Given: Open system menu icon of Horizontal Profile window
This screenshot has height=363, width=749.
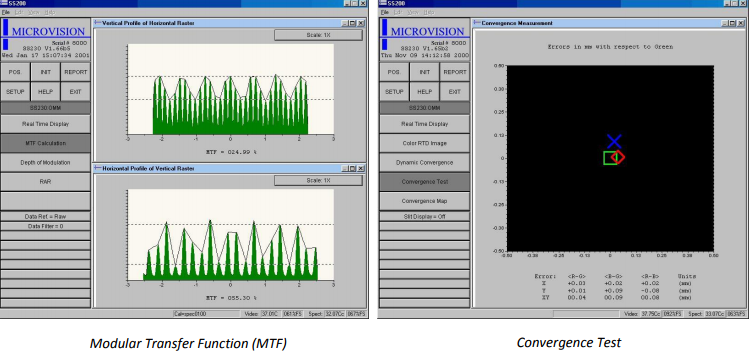Looking at the screenshot, I should (x=98, y=168).
